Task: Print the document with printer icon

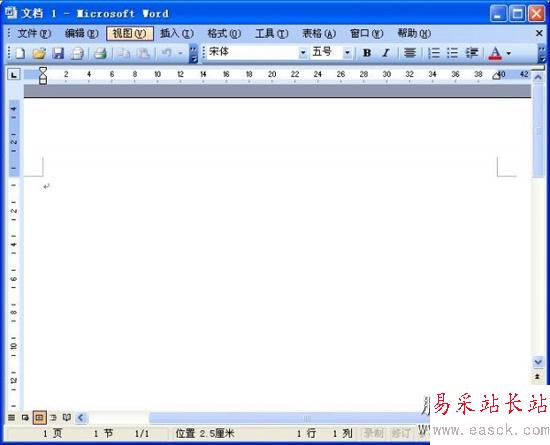Action: 100,53
